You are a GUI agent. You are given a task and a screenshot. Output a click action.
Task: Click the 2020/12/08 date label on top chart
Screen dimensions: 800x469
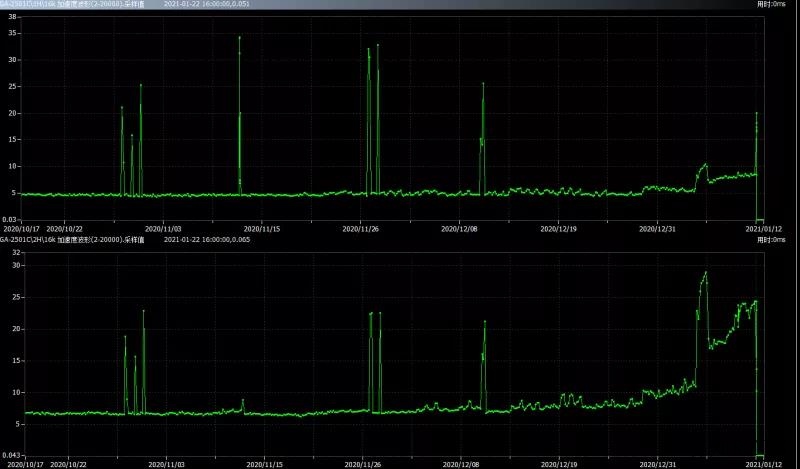(459, 229)
